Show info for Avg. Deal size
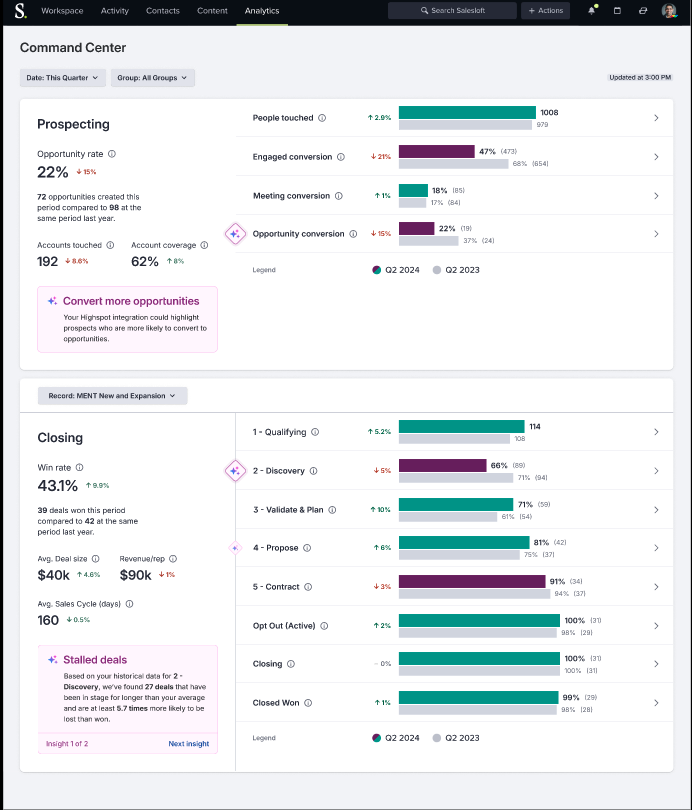 [96, 559]
